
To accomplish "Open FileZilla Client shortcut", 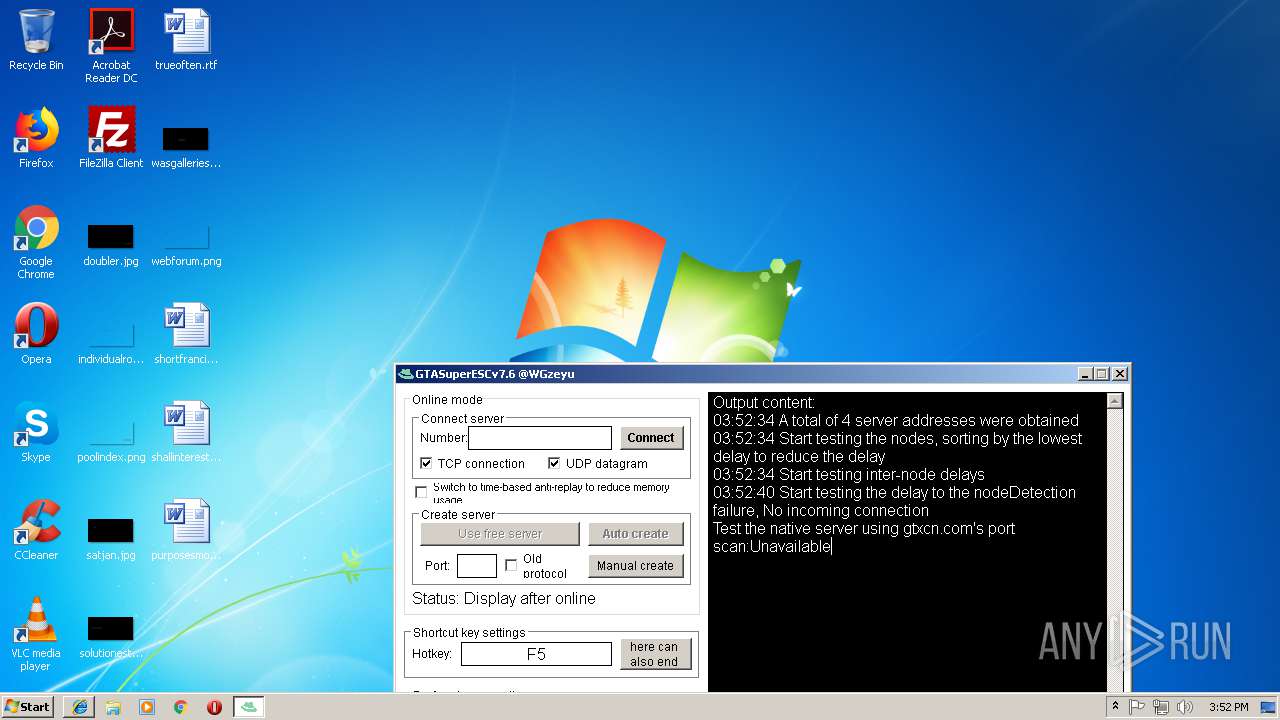I will [x=111, y=138].
